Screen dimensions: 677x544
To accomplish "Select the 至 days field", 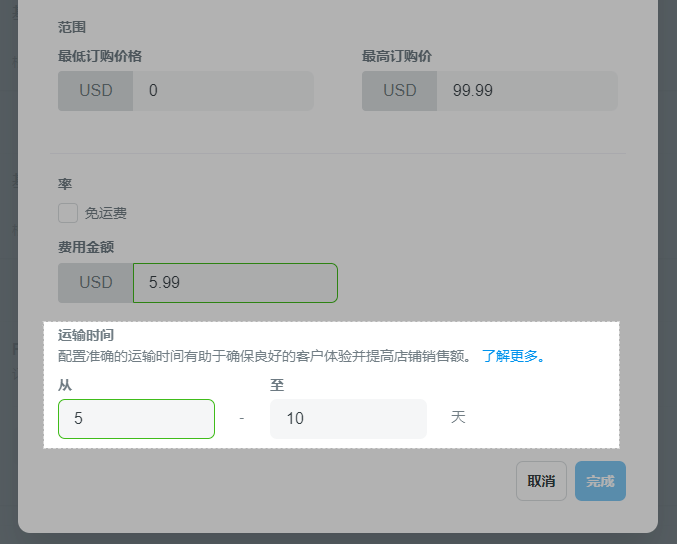I will (x=348, y=419).
